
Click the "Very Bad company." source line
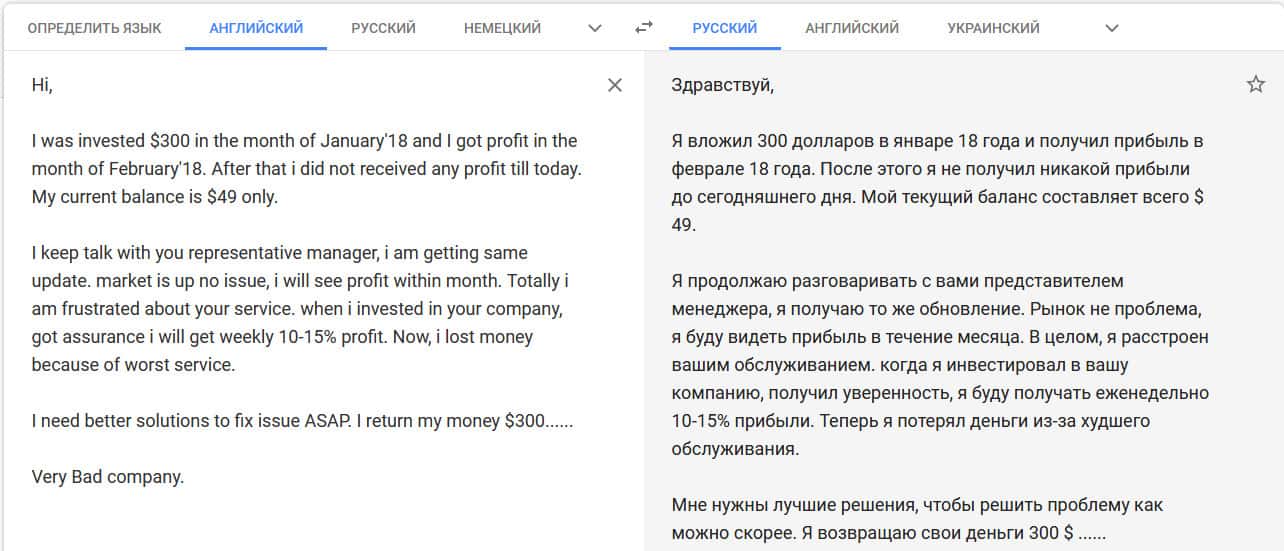(108, 477)
